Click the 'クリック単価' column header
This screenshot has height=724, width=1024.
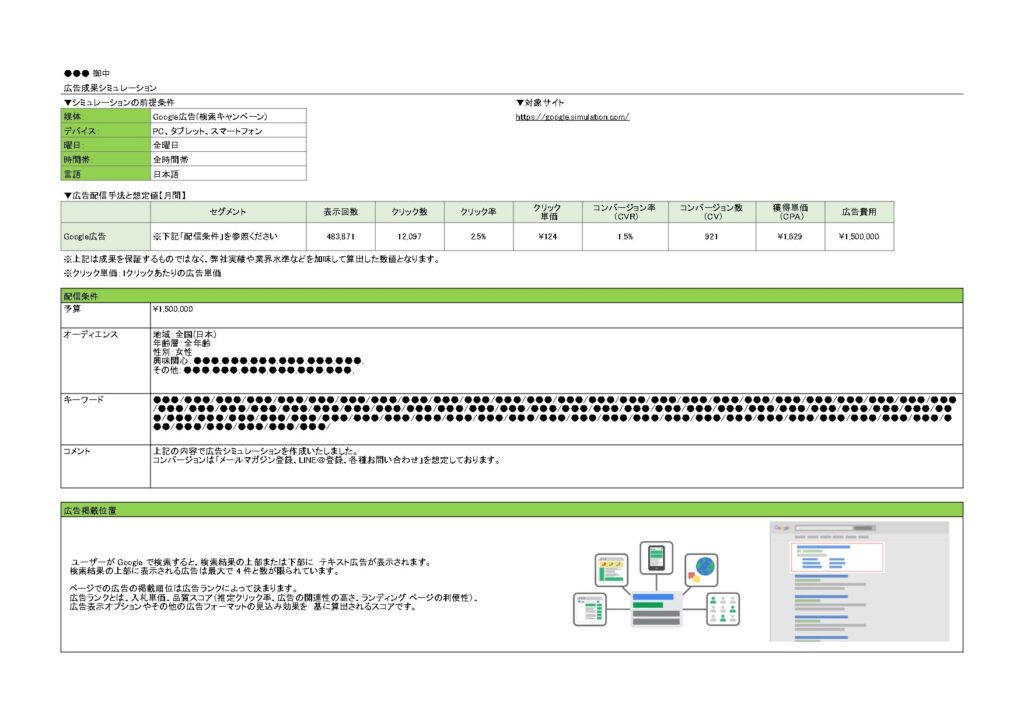[x=547, y=212]
